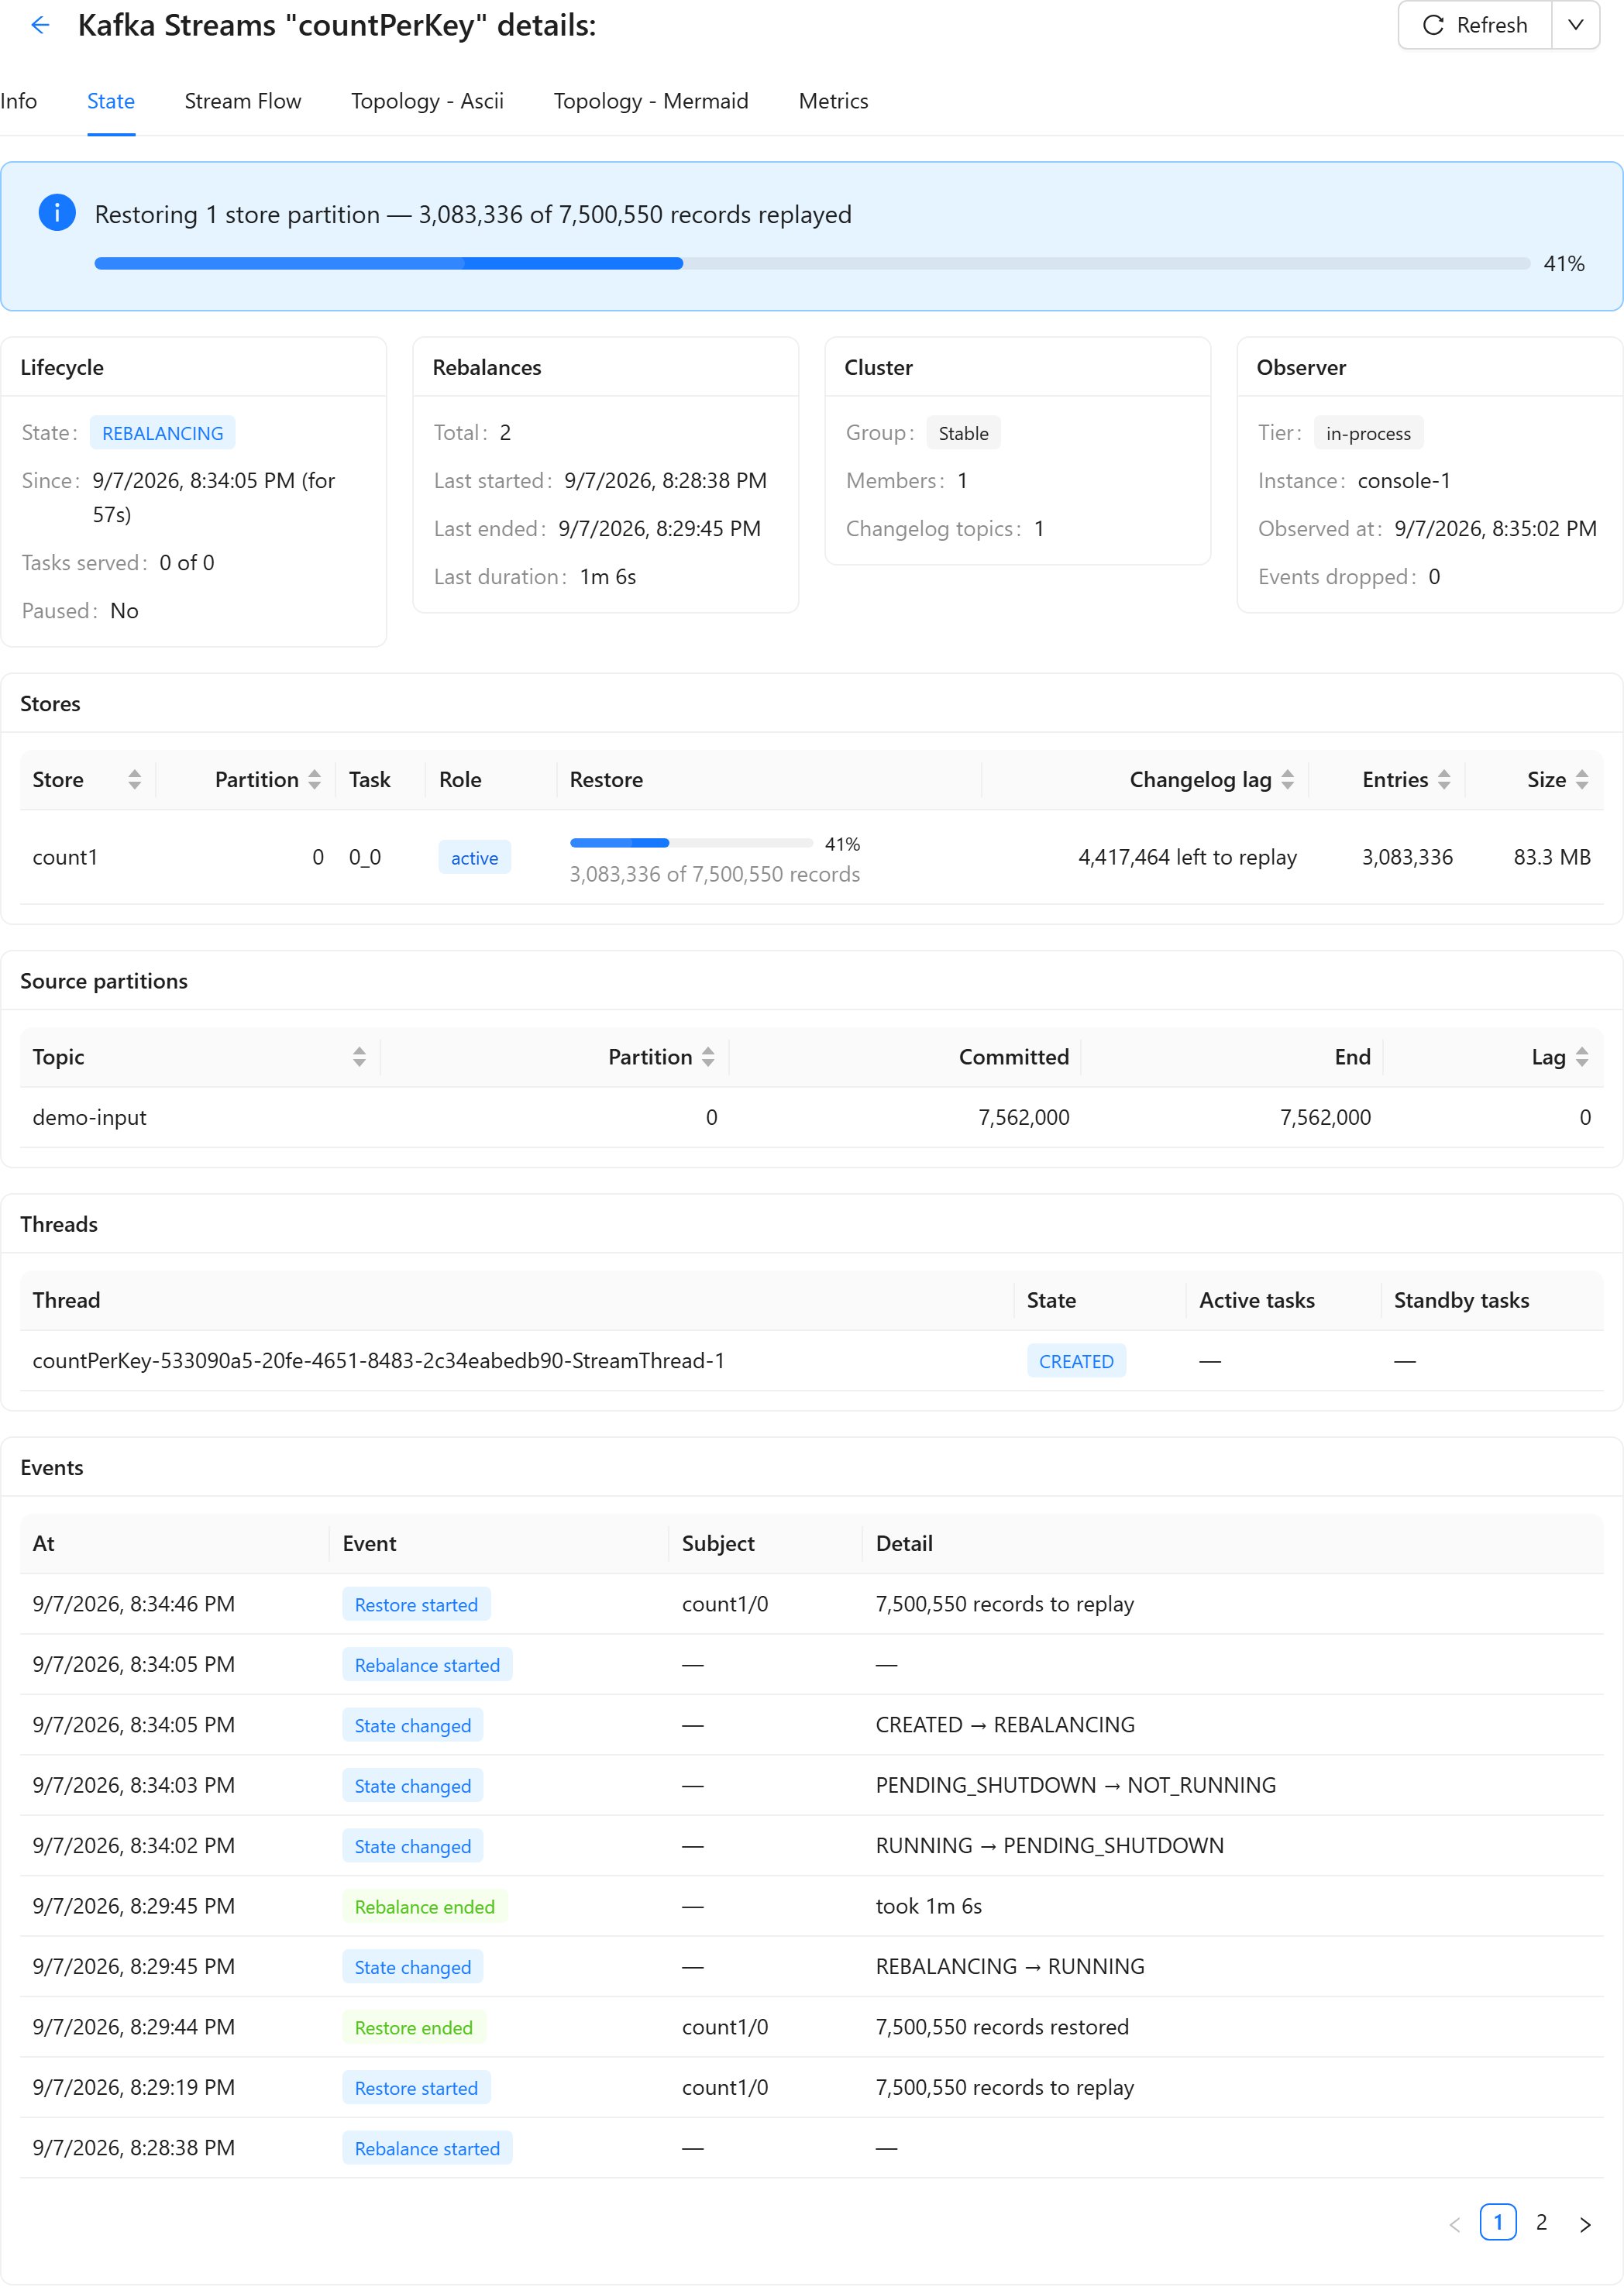Switch to the Info tab

coord(19,101)
